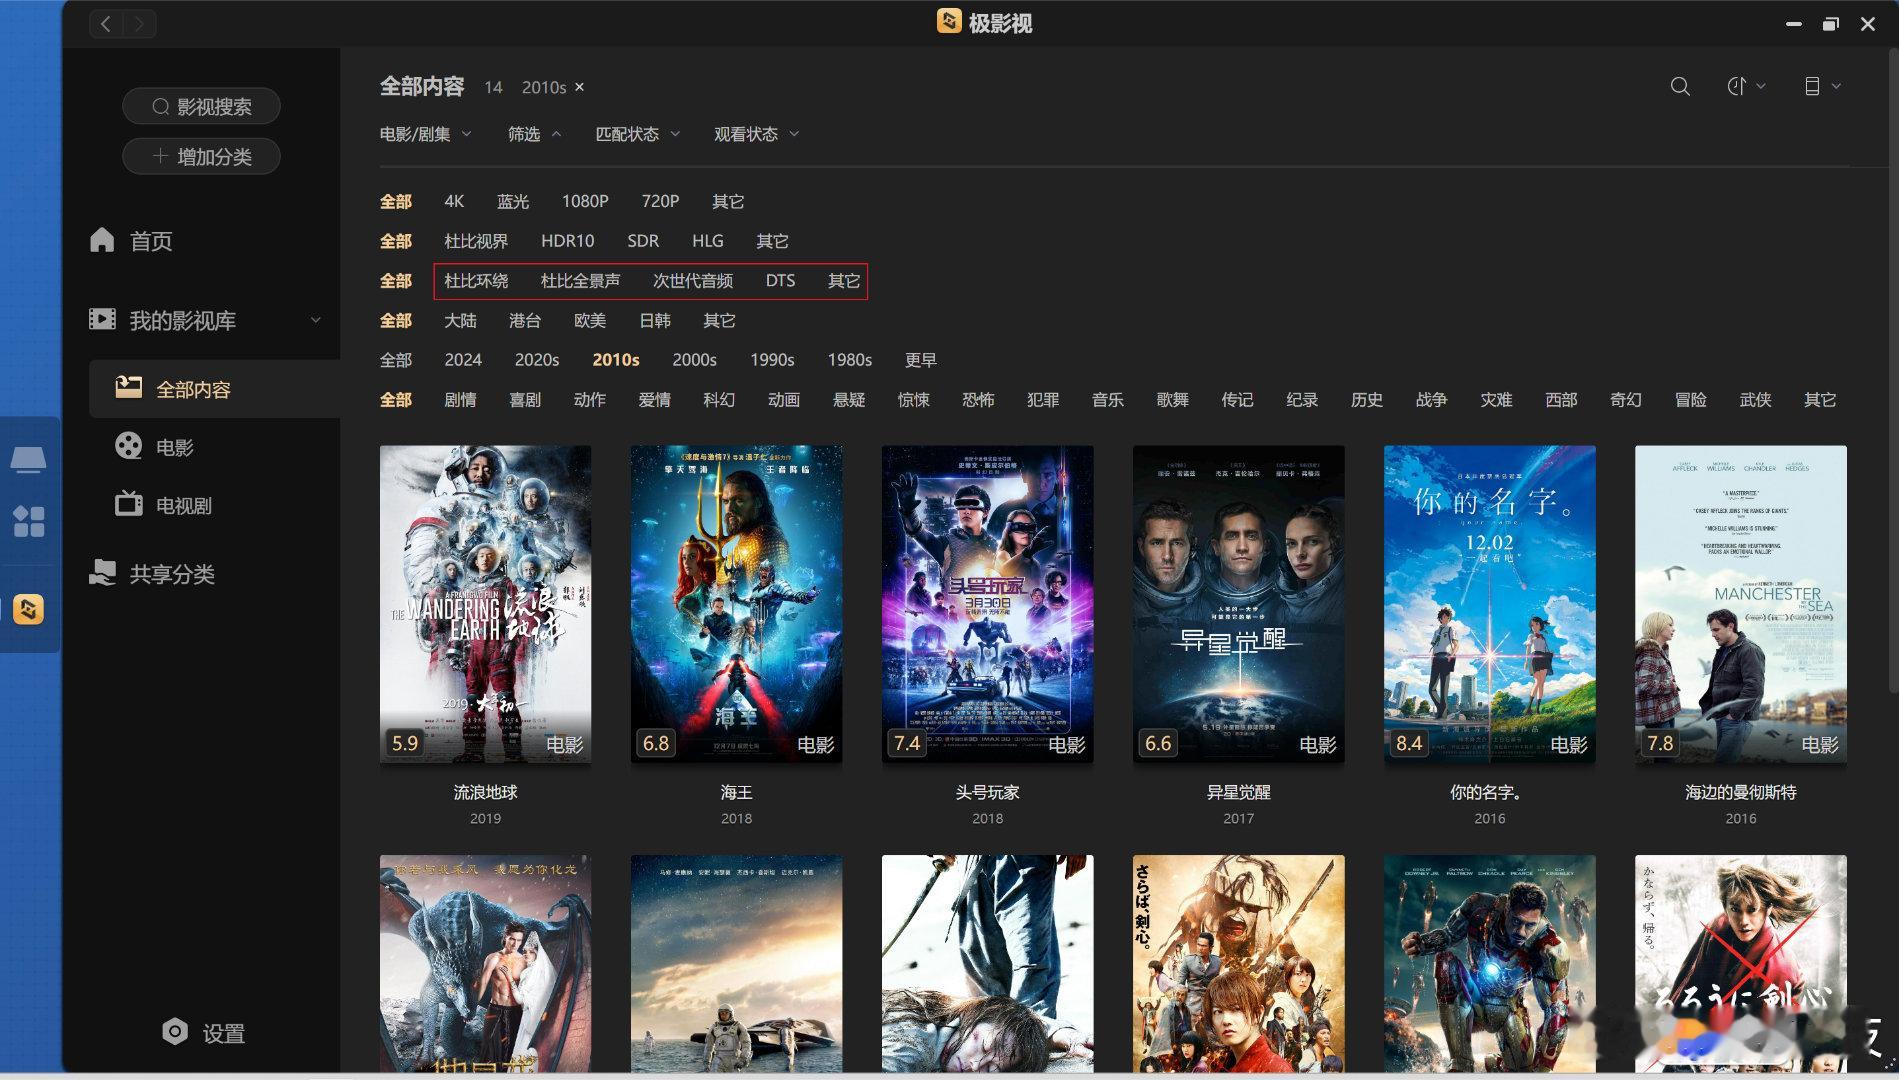Filter audio by 杜比环绕
1899x1080 pixels.
pyautogui.click(x=476, y=281)
